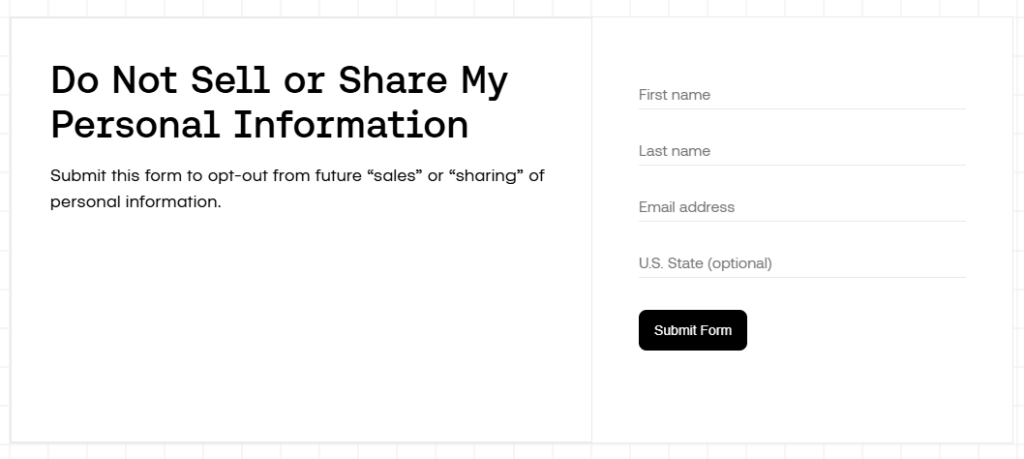Click the empty area below Submit Form button

pyautogui.click(x=800, y=395)
